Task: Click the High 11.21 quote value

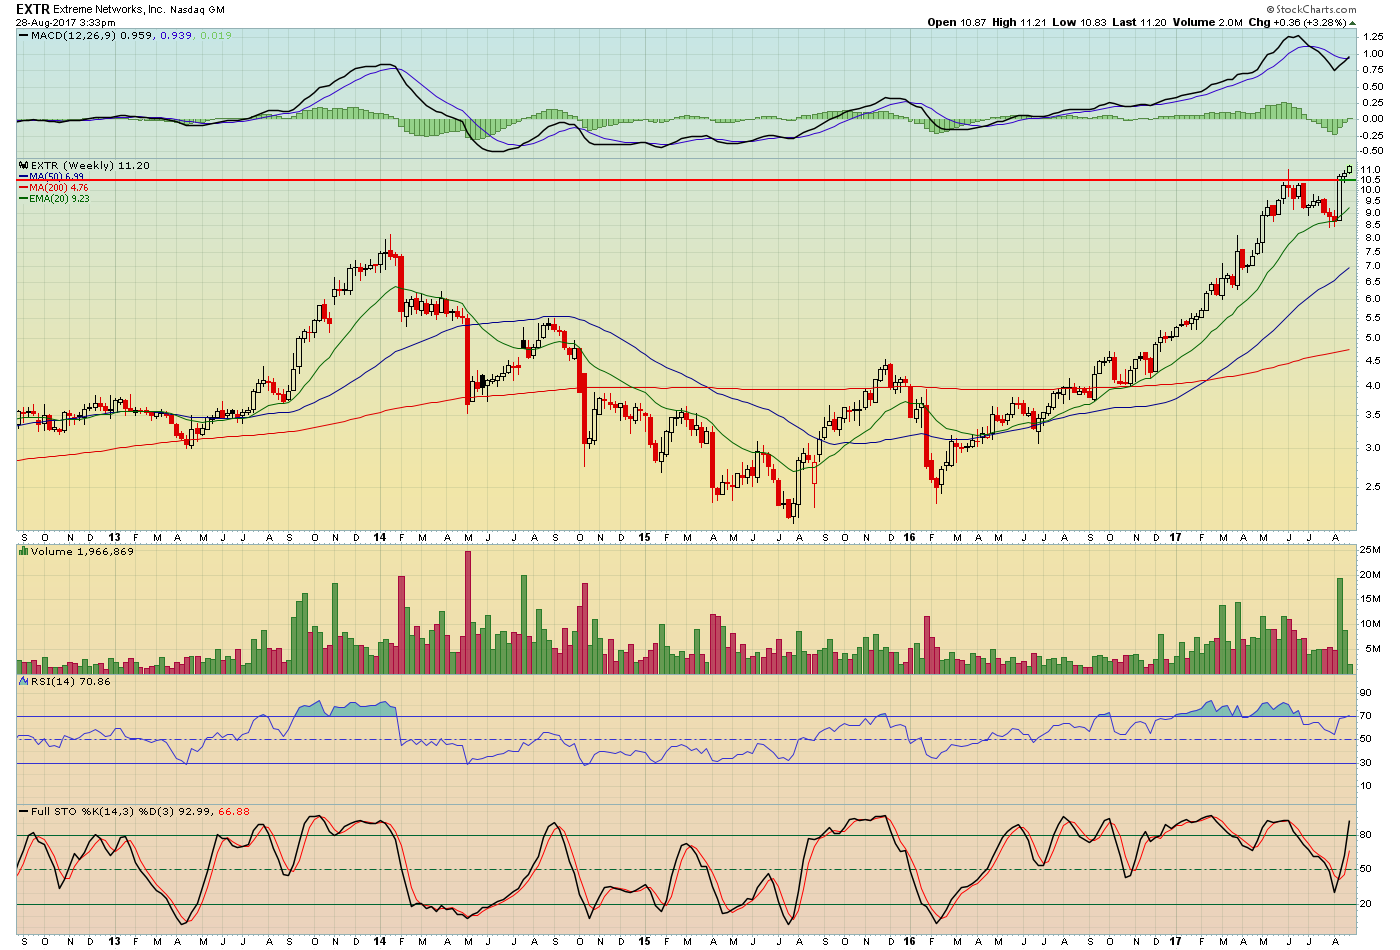Action: coord(1021,22)
